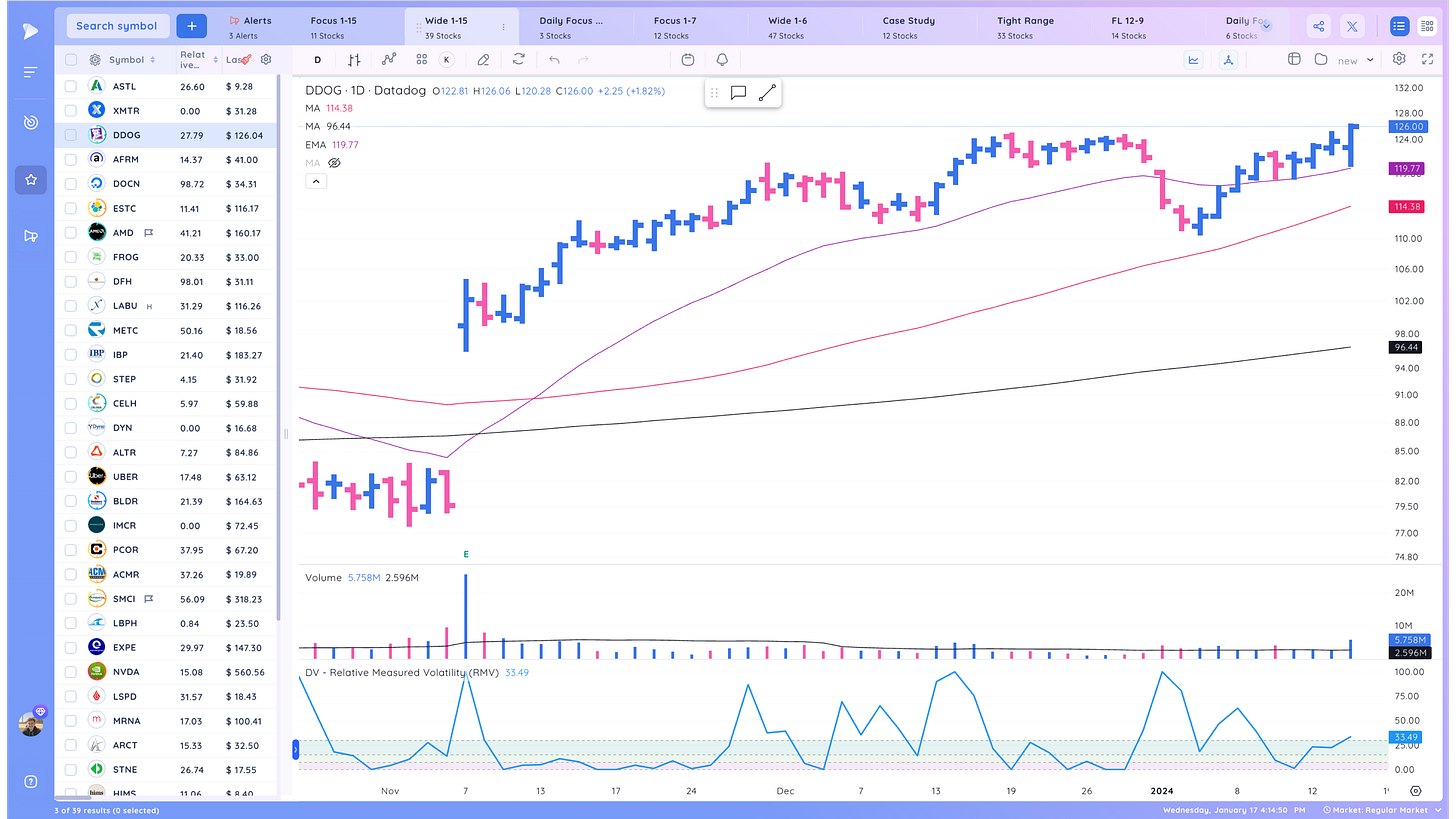Image resolution: width=1456 pixels, height=819 pixels.
Task: Select the trend line tool in the floating toolbar
Action: pos(767,93)
